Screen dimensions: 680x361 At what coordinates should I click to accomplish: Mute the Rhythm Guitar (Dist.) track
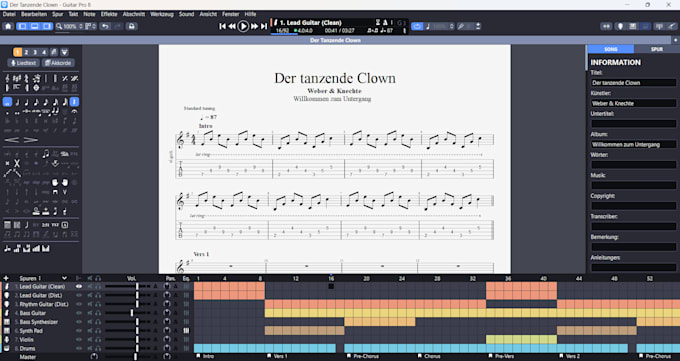click(90, 304)
